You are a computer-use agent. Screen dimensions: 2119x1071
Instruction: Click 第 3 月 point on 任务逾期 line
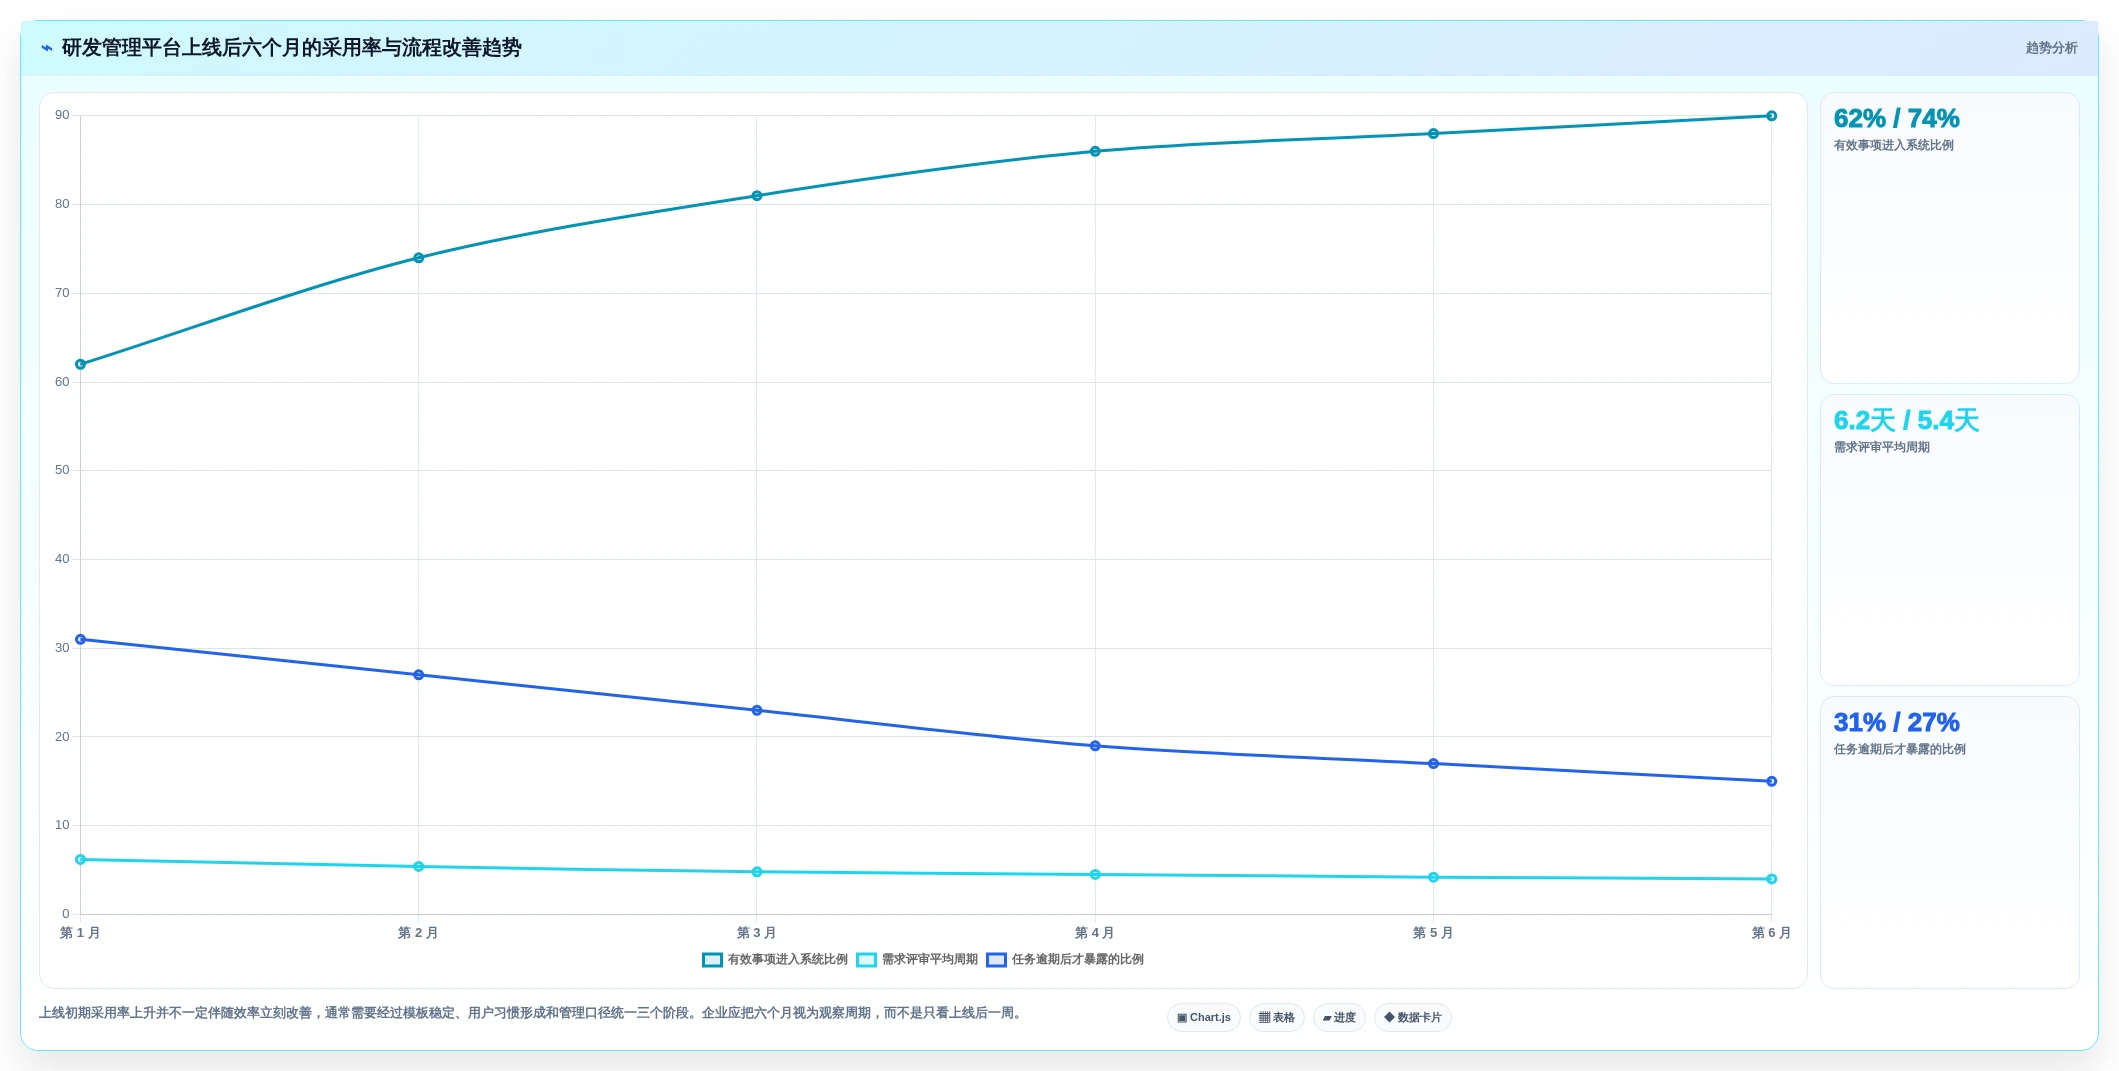tap(757, 711)
